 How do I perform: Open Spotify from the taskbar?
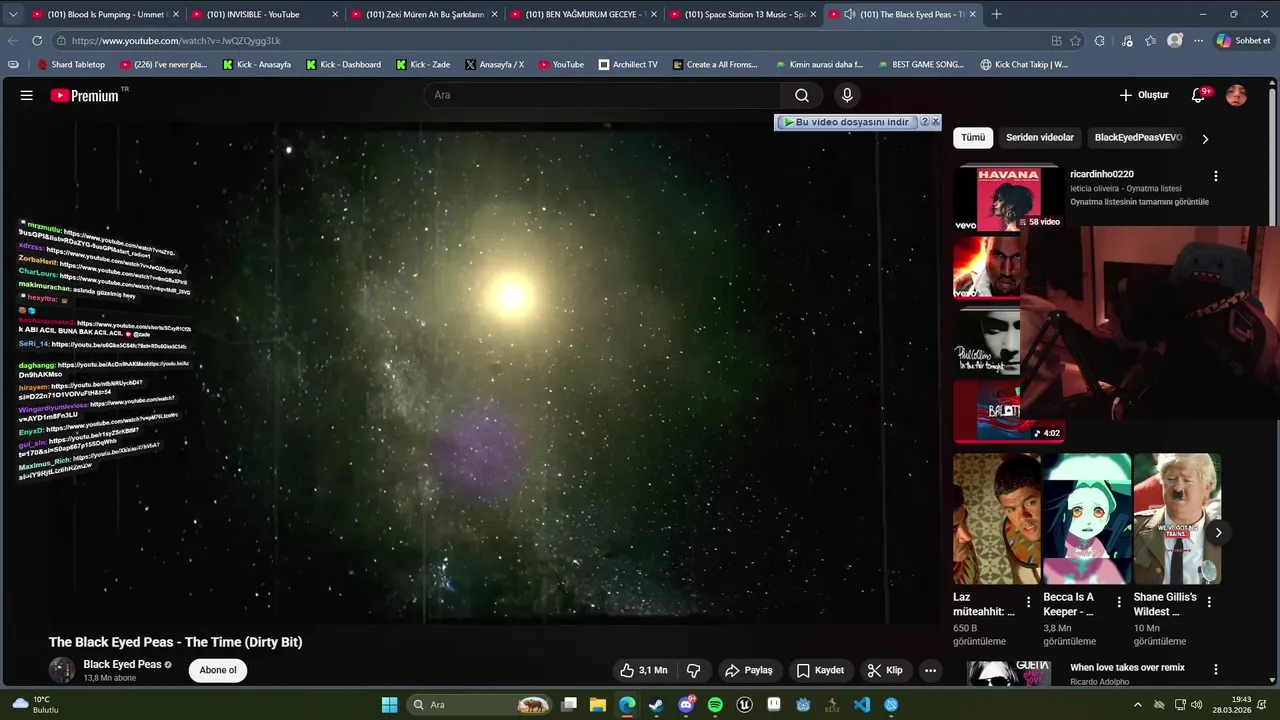[715, 705]
